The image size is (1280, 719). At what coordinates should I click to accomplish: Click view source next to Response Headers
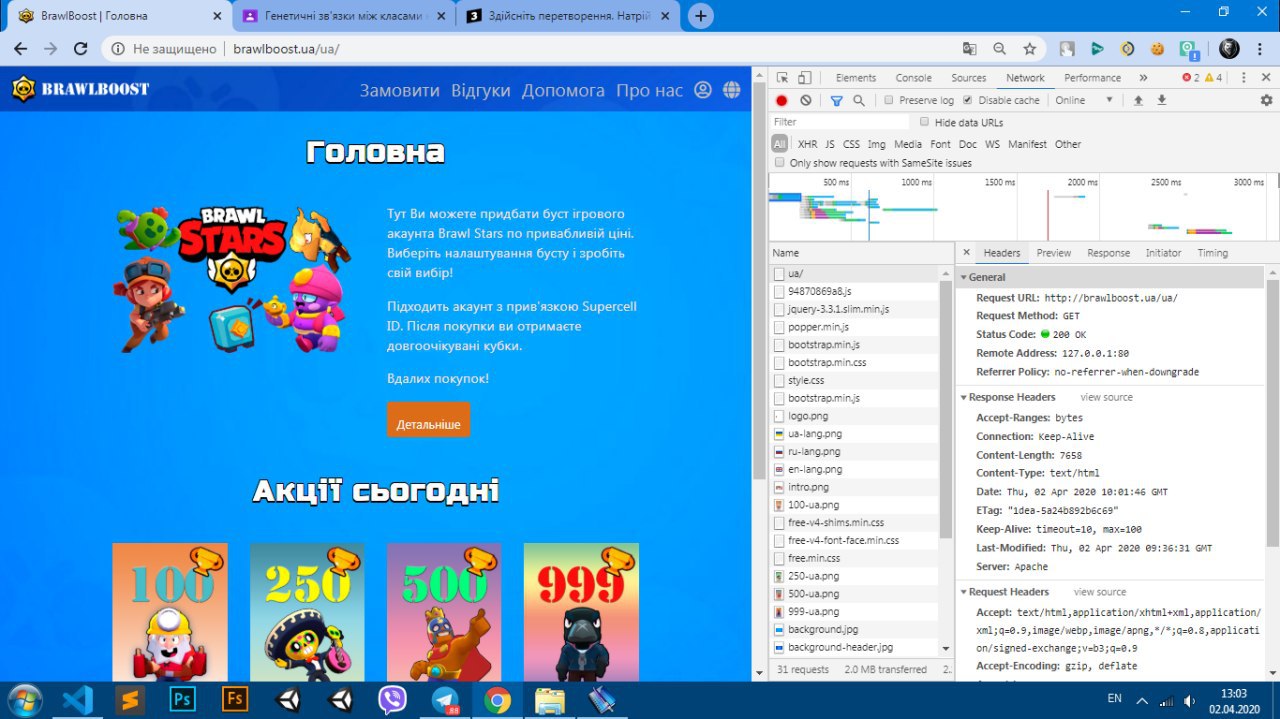1106,397
